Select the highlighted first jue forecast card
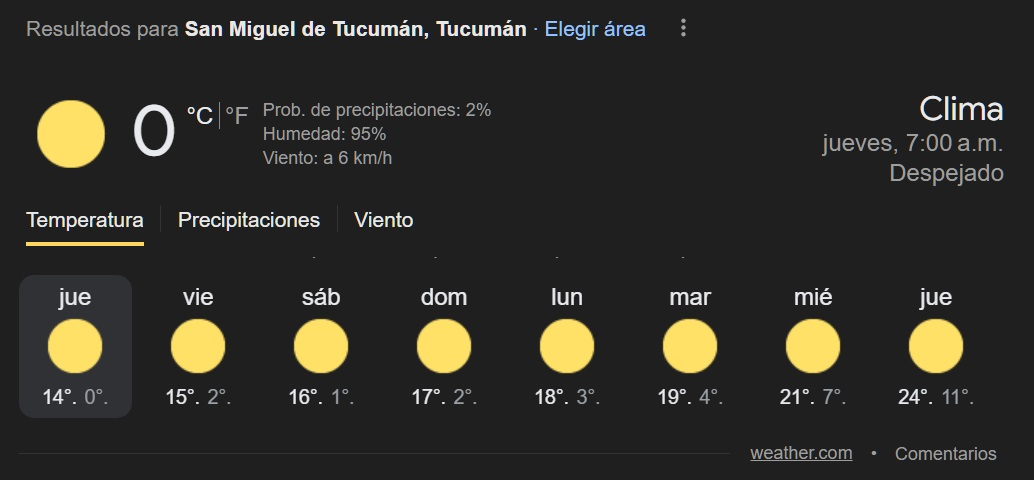Screen dimensions: 1034x480 pos(75,346)
